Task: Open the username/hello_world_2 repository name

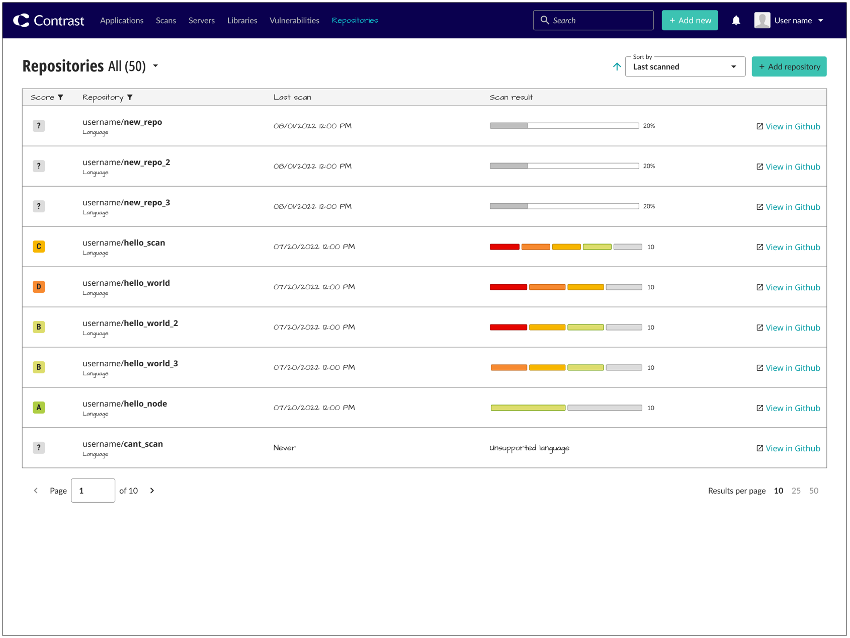Action: tap(130, 324)
